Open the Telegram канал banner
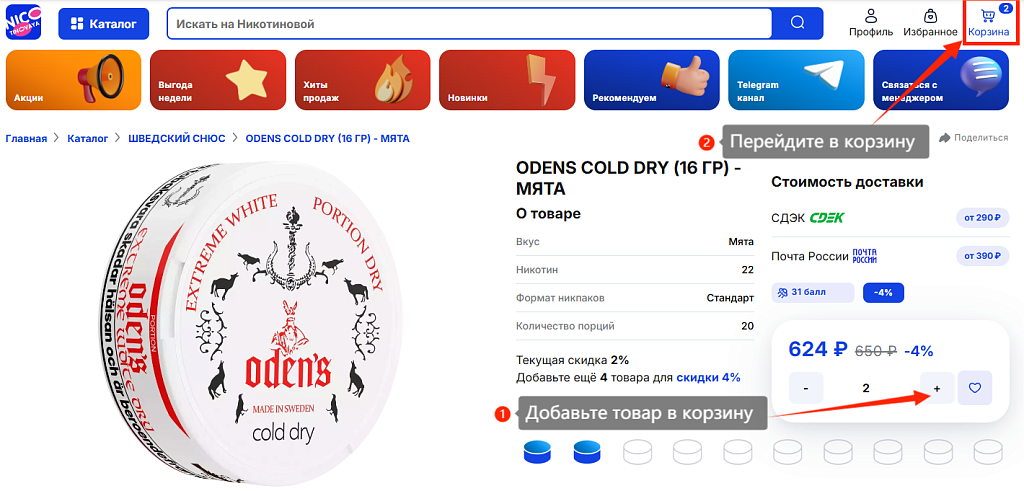The image size is (1024, 491). (x=796, y=80)
